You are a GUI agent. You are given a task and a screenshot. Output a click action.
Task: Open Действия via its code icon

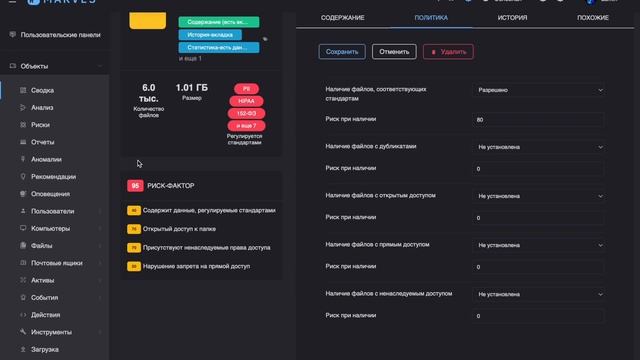pyautogui.click(x=23, y=315)
